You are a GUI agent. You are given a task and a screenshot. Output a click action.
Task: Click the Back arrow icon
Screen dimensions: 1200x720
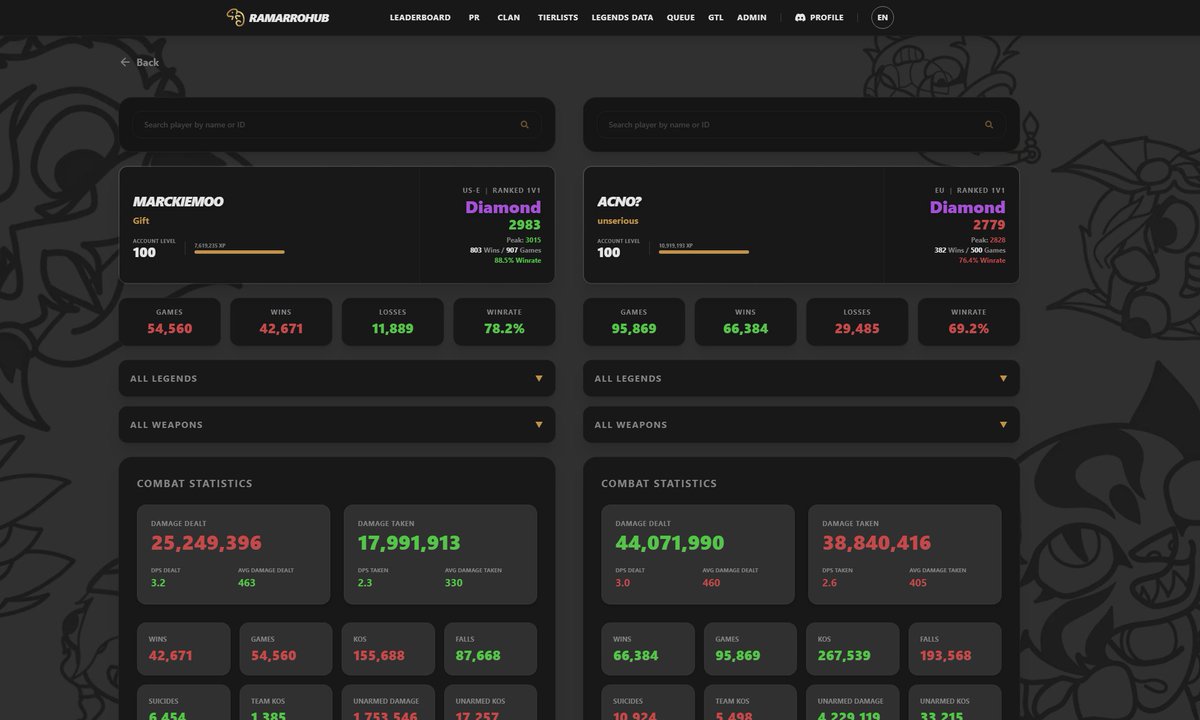[125, 62]
